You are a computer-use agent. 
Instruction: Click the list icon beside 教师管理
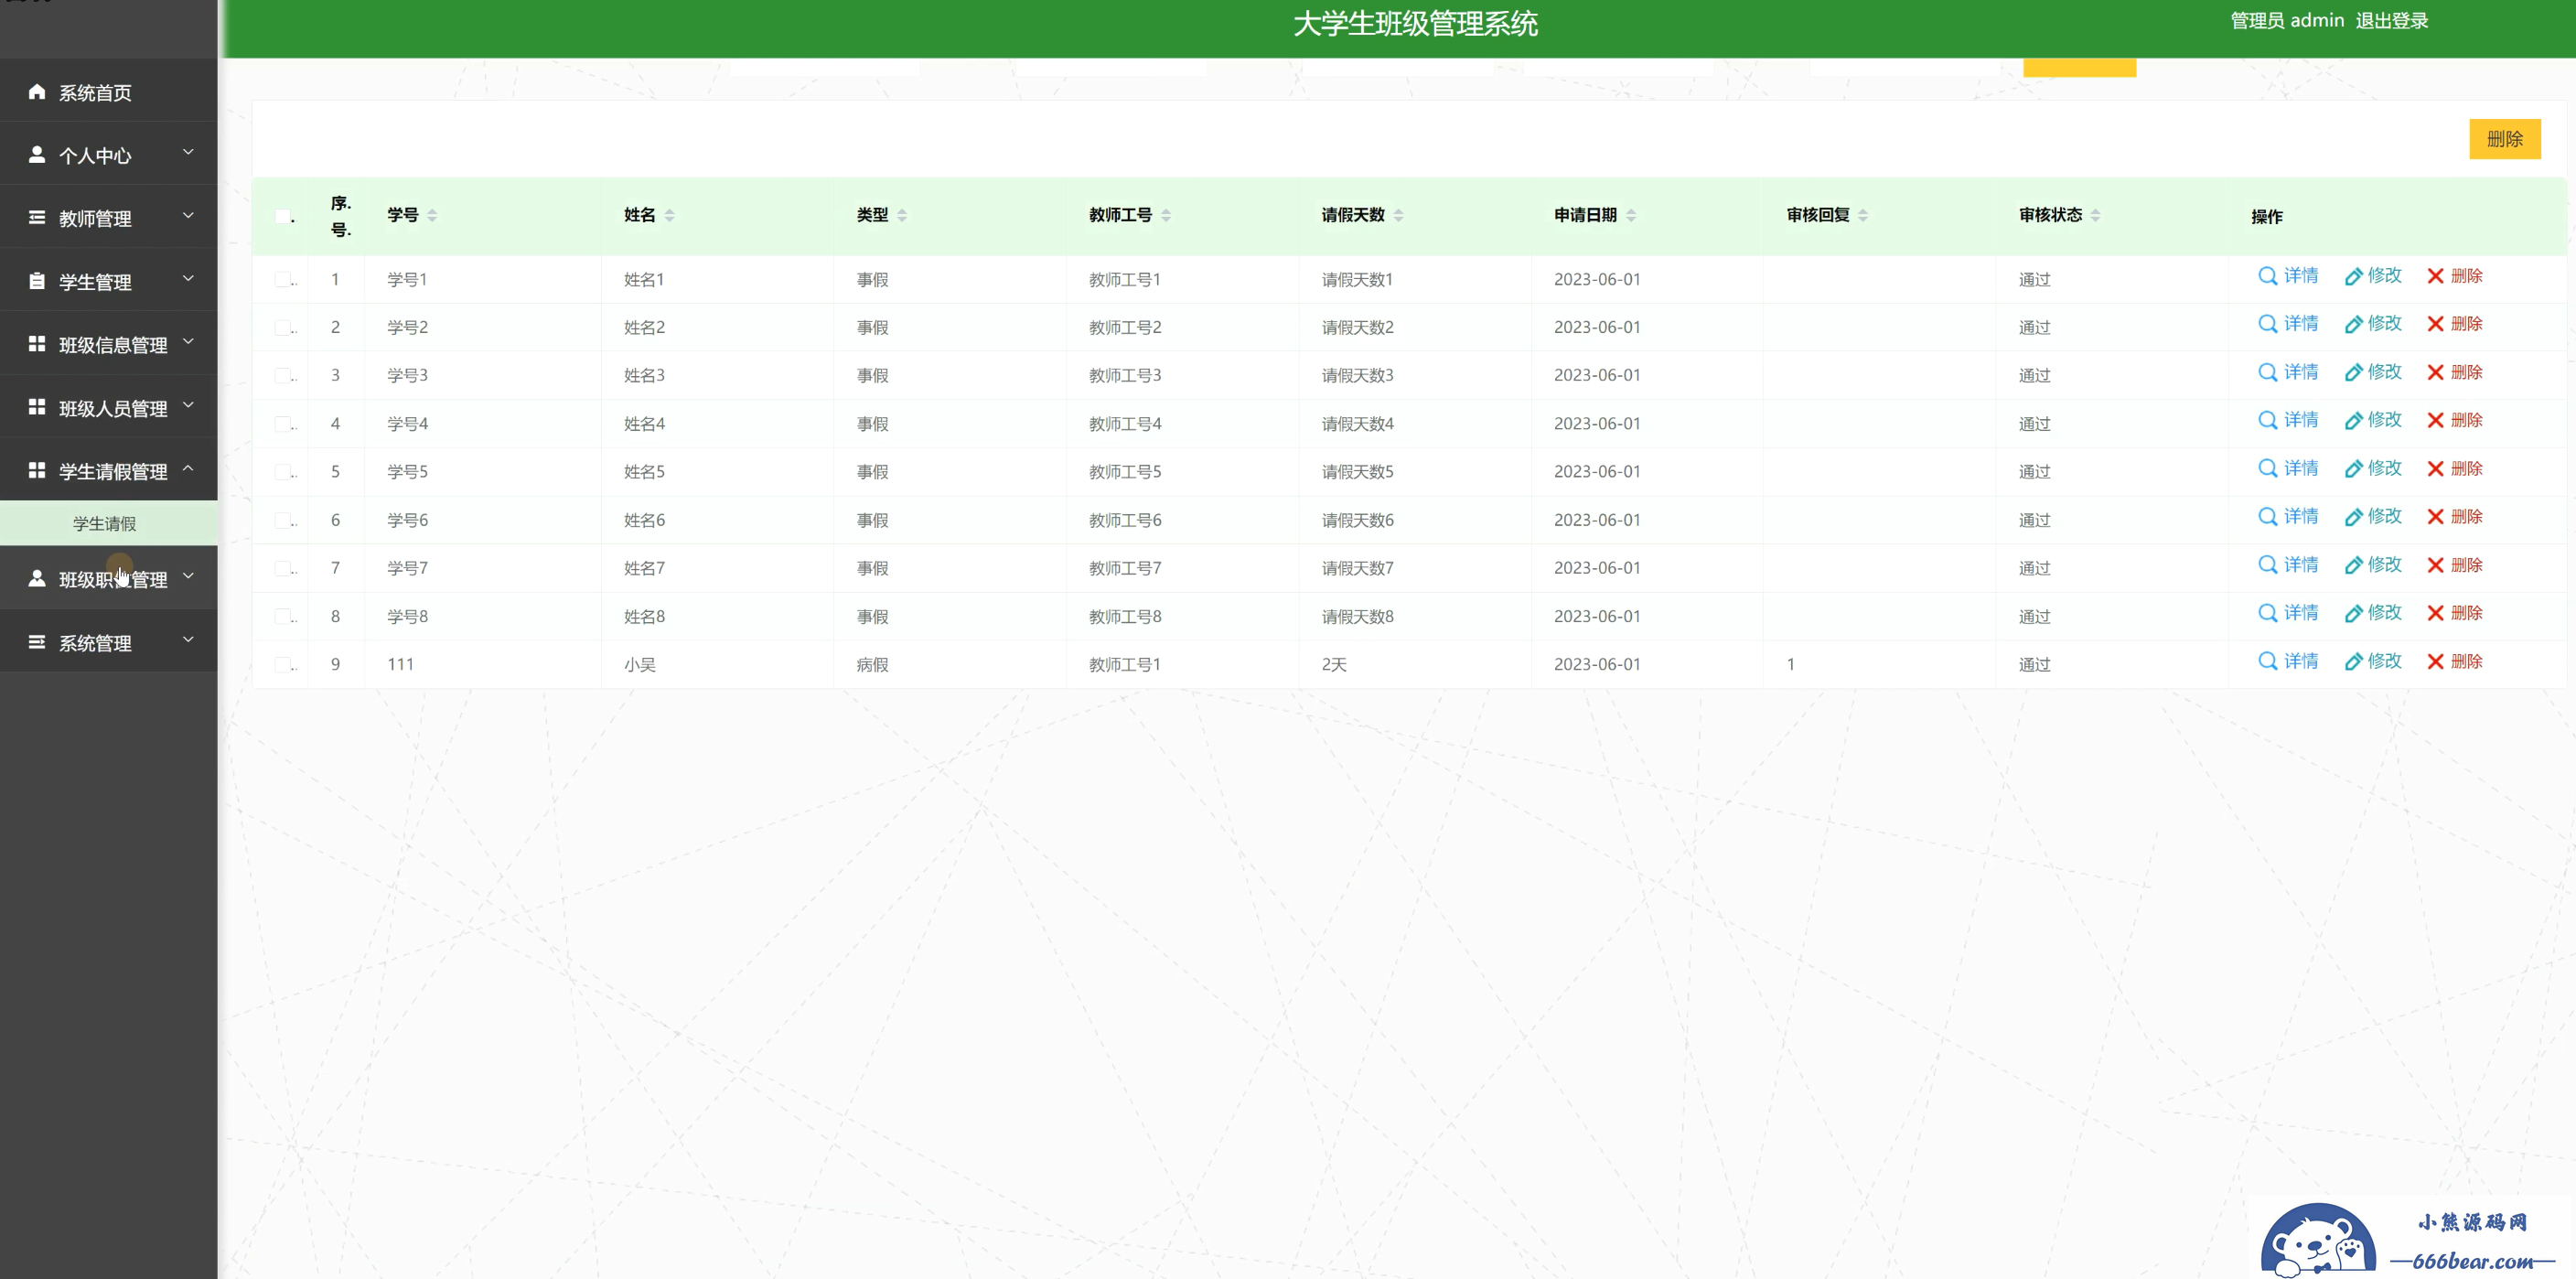point(37,218)
